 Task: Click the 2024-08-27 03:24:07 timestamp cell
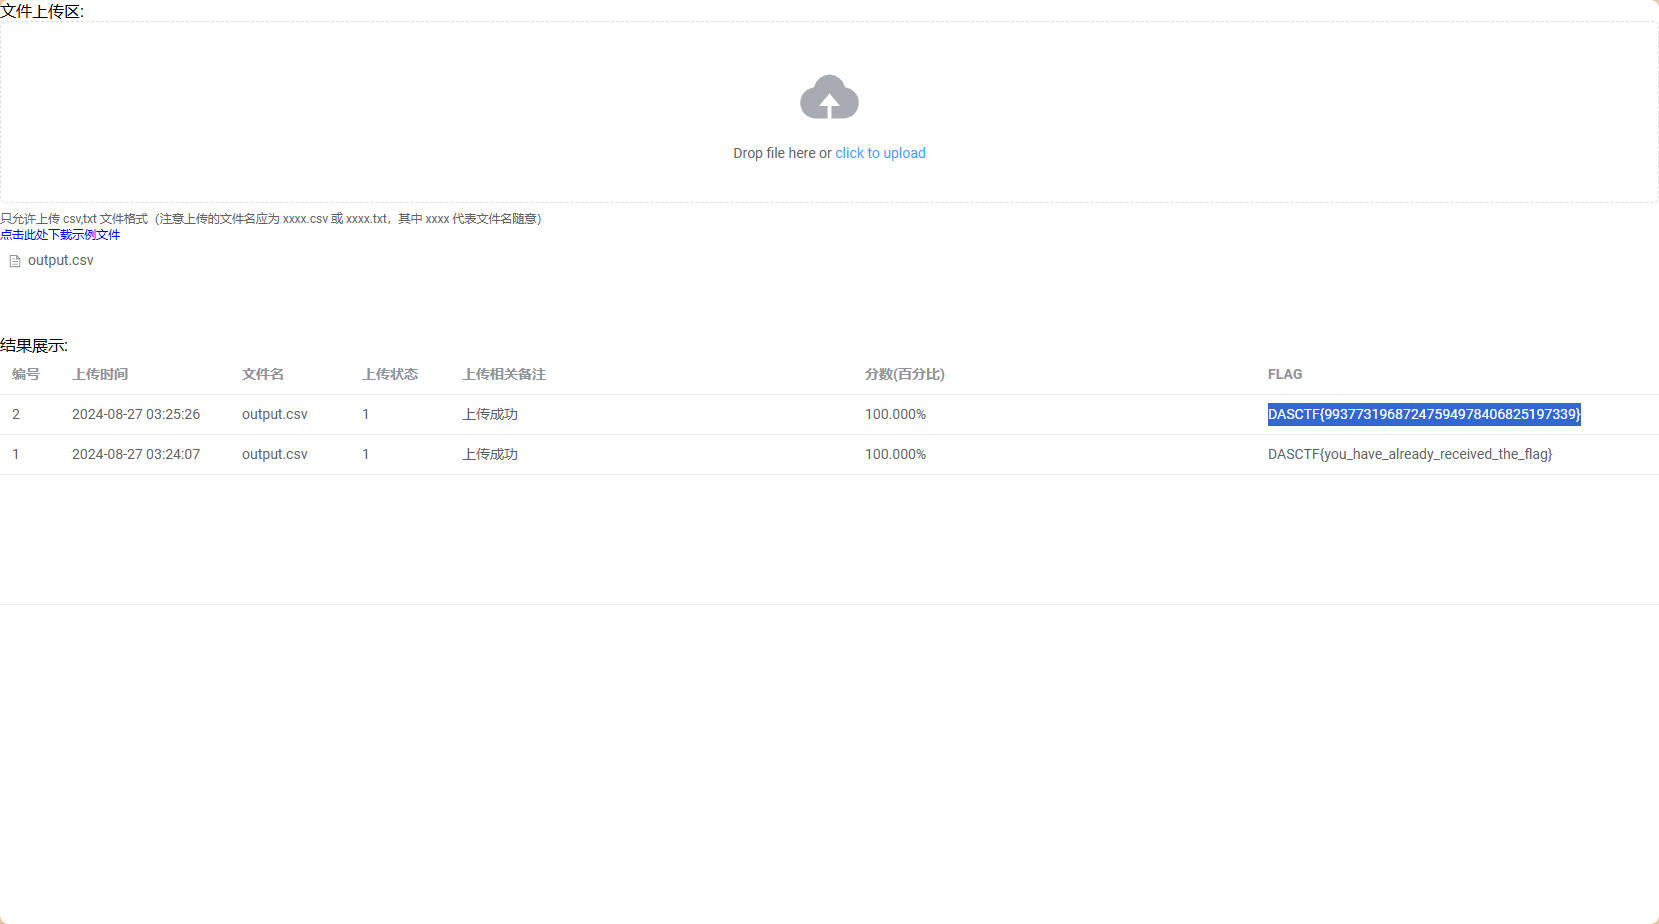[136, 454]
